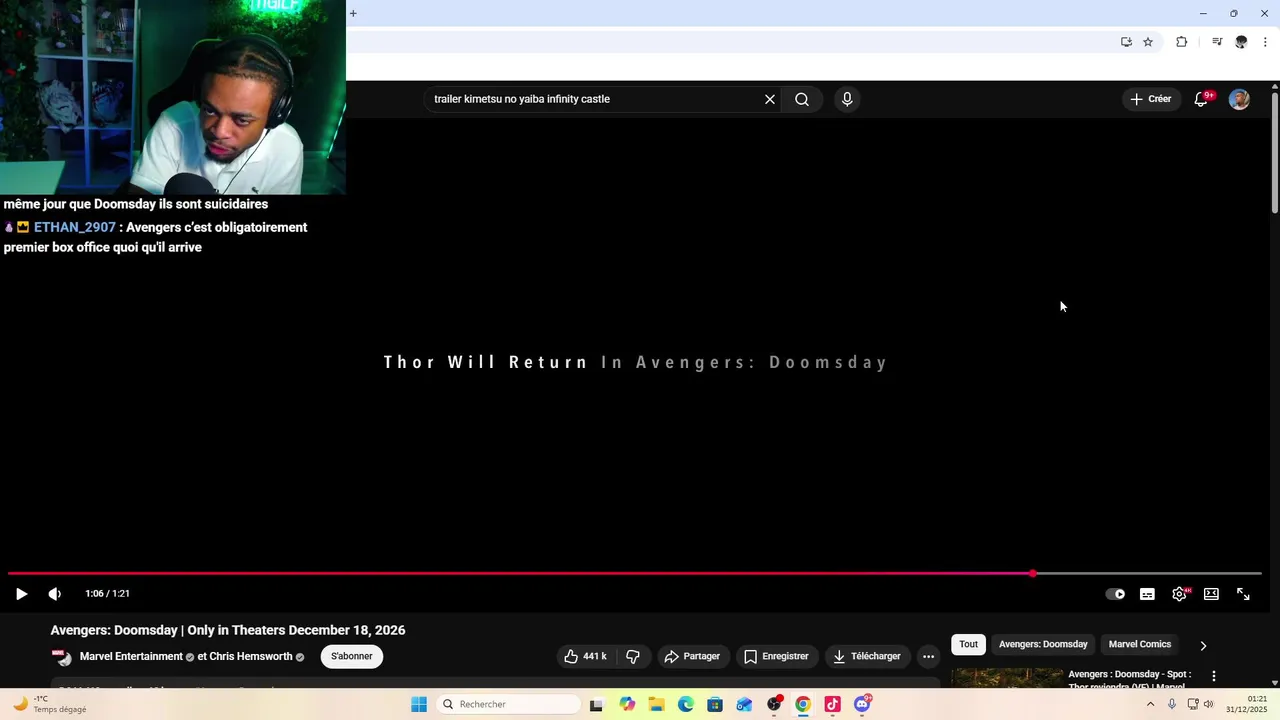This screenshot has height=720, width=1280.
Task: Dislike the video with thumbs down
Action: [x=633, y=656]
